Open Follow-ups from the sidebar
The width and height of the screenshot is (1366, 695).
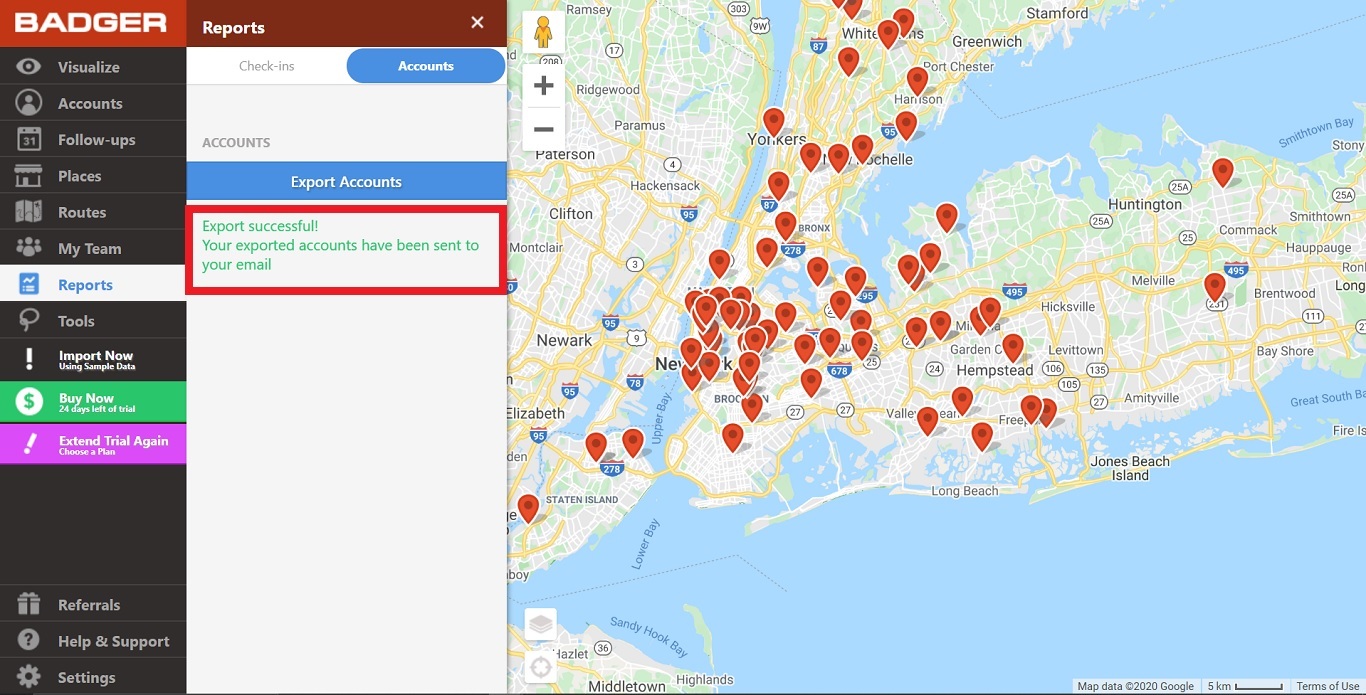pos(93,139)
